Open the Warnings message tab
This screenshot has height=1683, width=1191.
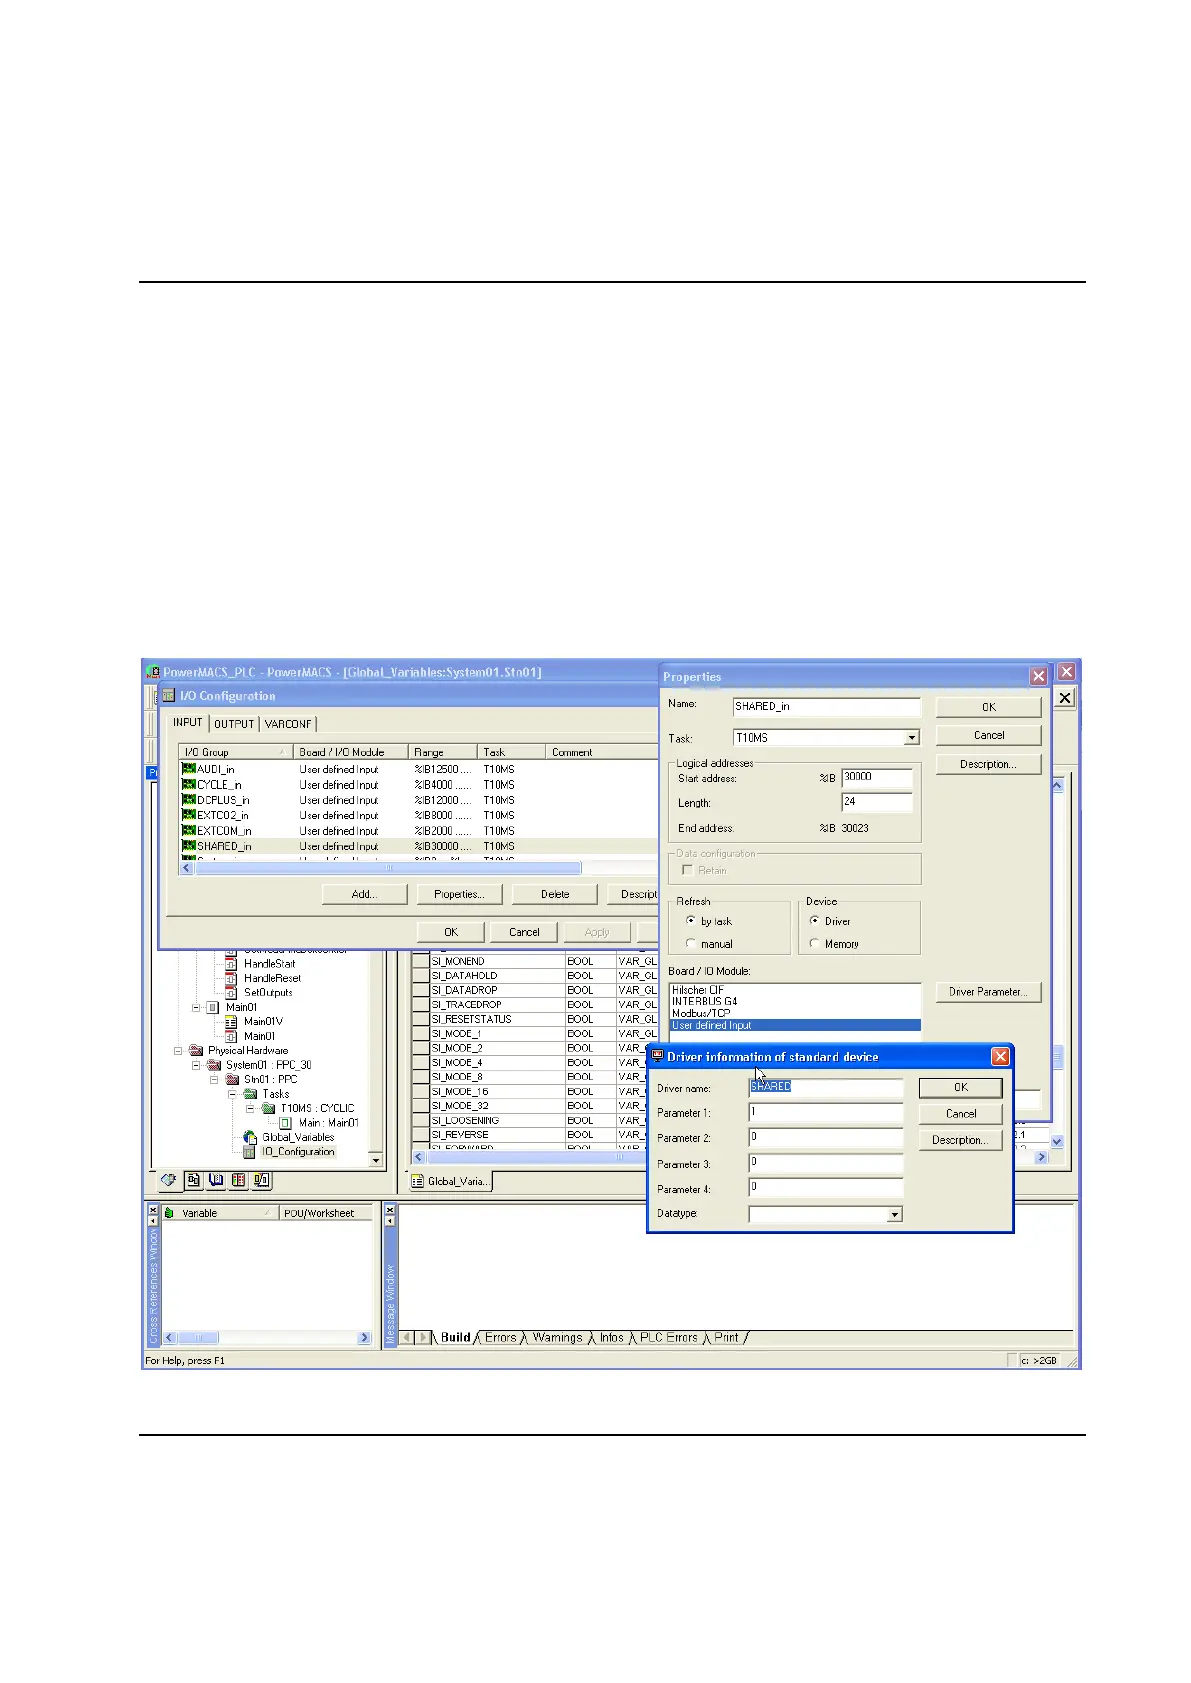[557, 1337]
